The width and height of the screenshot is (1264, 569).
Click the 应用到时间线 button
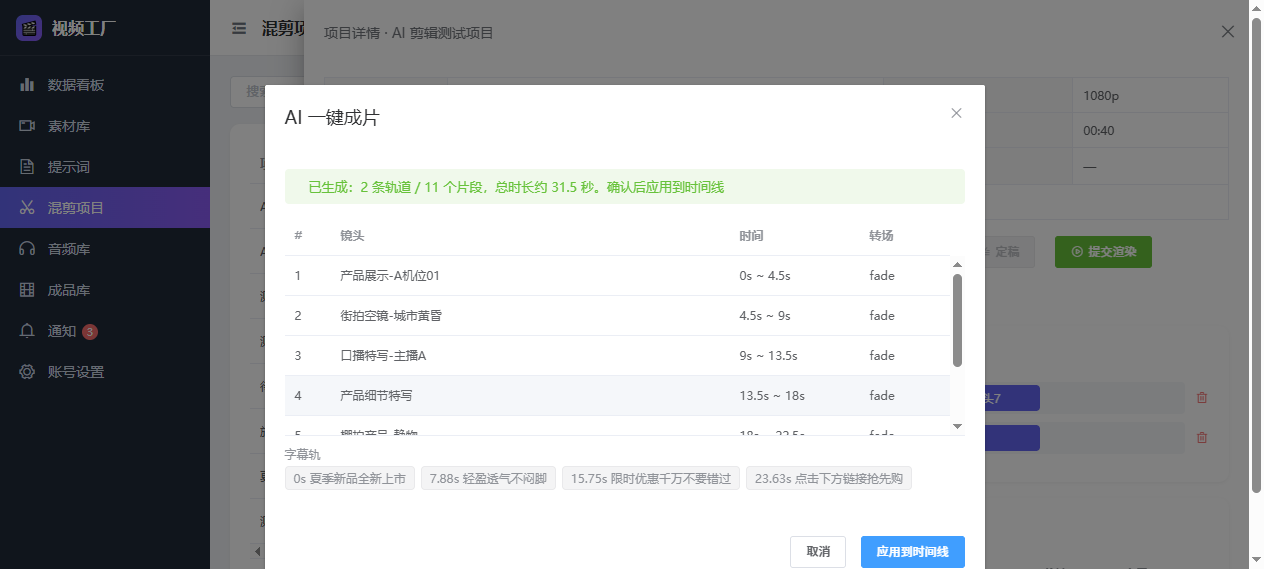pyautogui.click(x=913, y=552)
